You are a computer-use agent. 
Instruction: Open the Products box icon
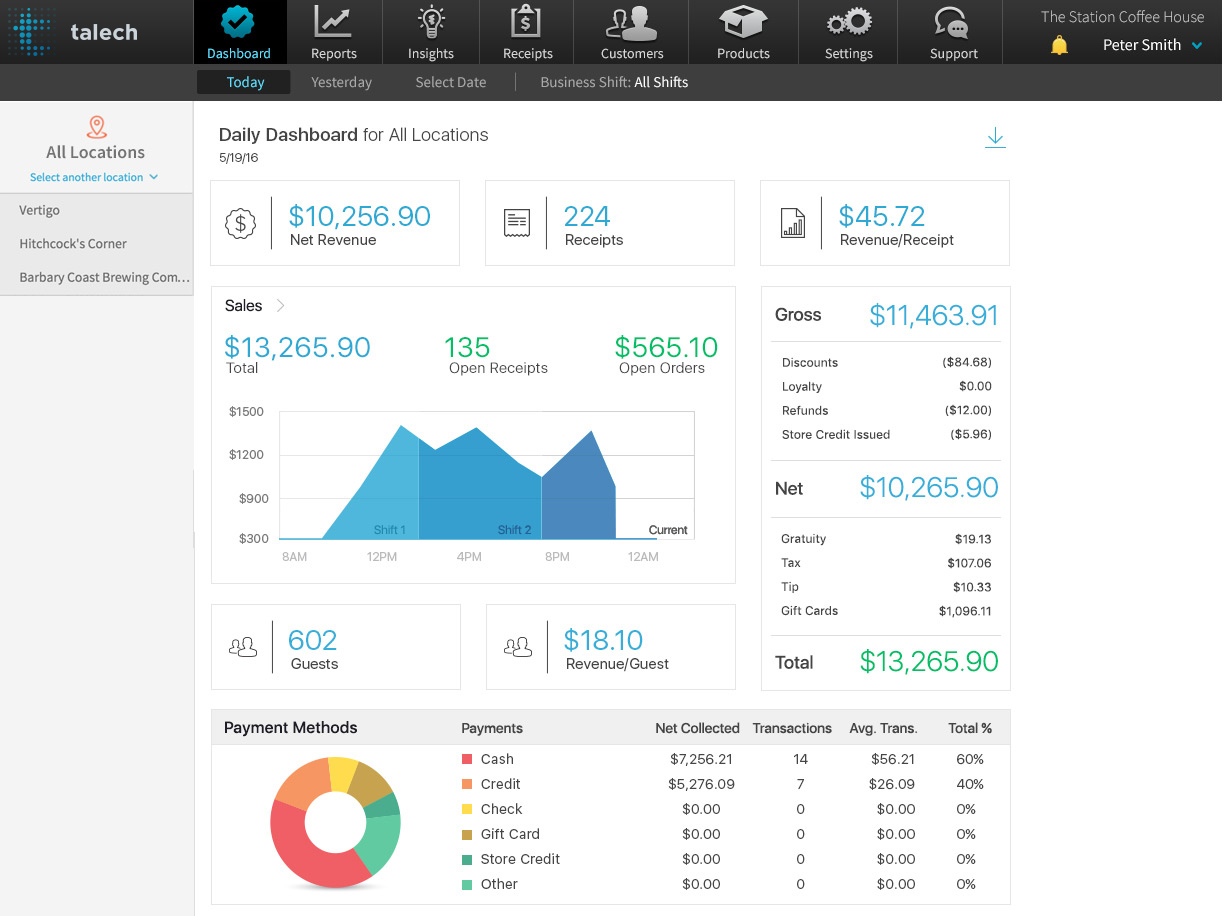click(x=743, y=22)
